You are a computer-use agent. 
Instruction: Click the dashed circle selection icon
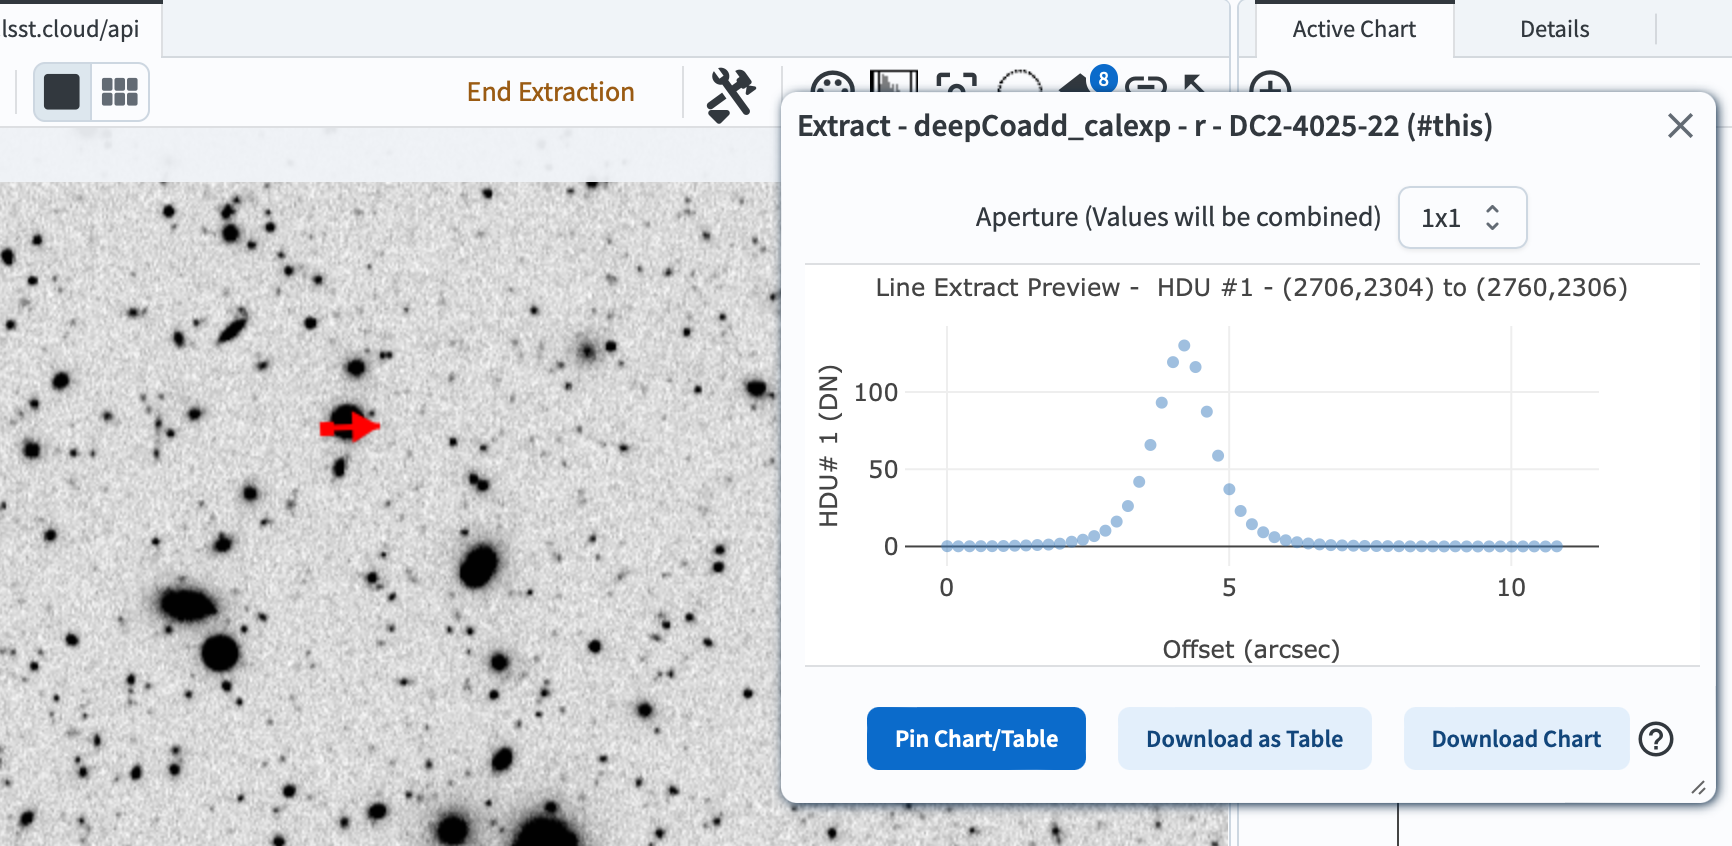click(1019, 84)
